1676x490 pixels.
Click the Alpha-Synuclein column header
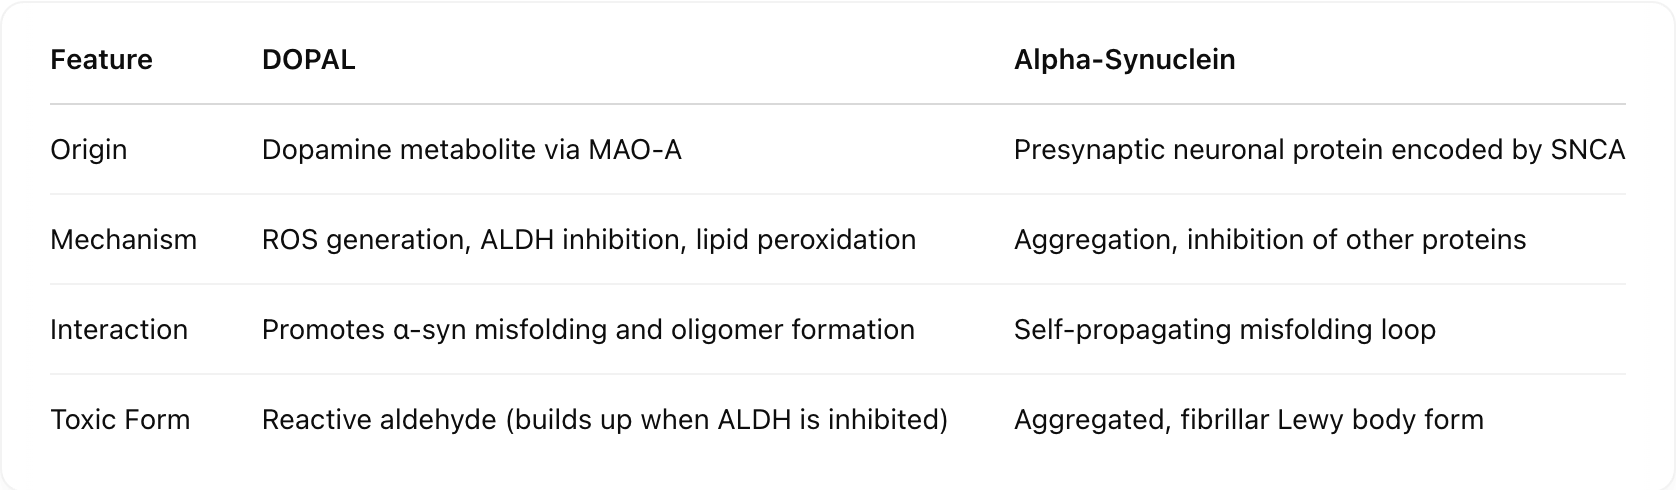pos(1124,60)
